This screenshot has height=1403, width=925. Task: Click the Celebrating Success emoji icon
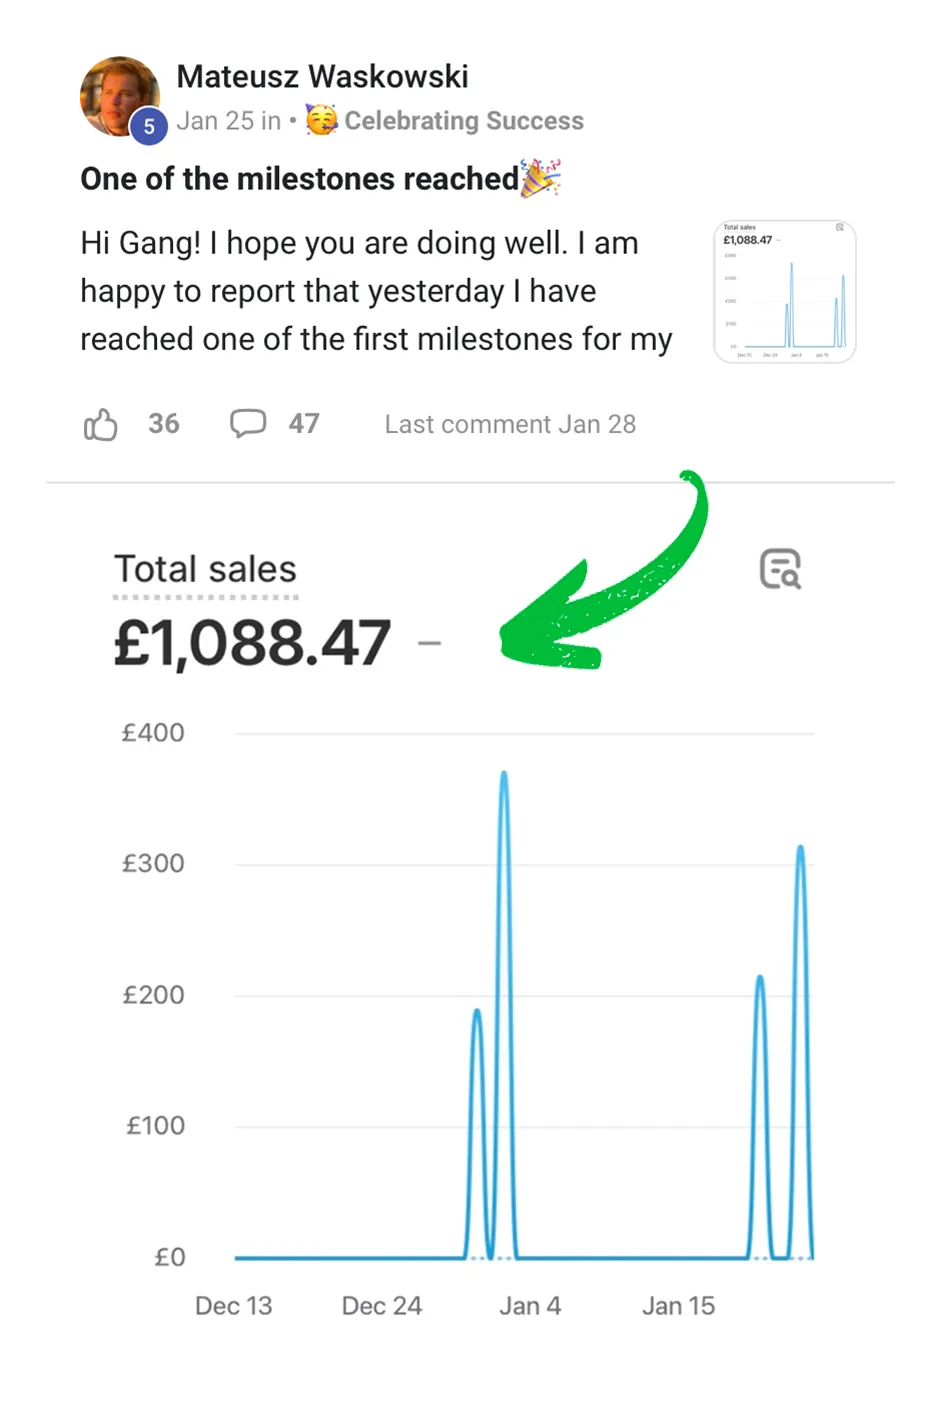click(321, 121)
